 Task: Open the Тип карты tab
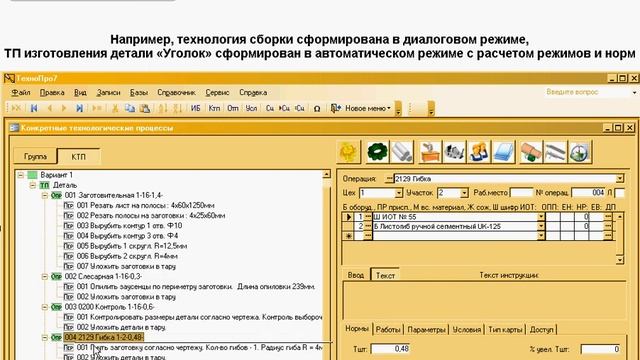tap(505, 329)
